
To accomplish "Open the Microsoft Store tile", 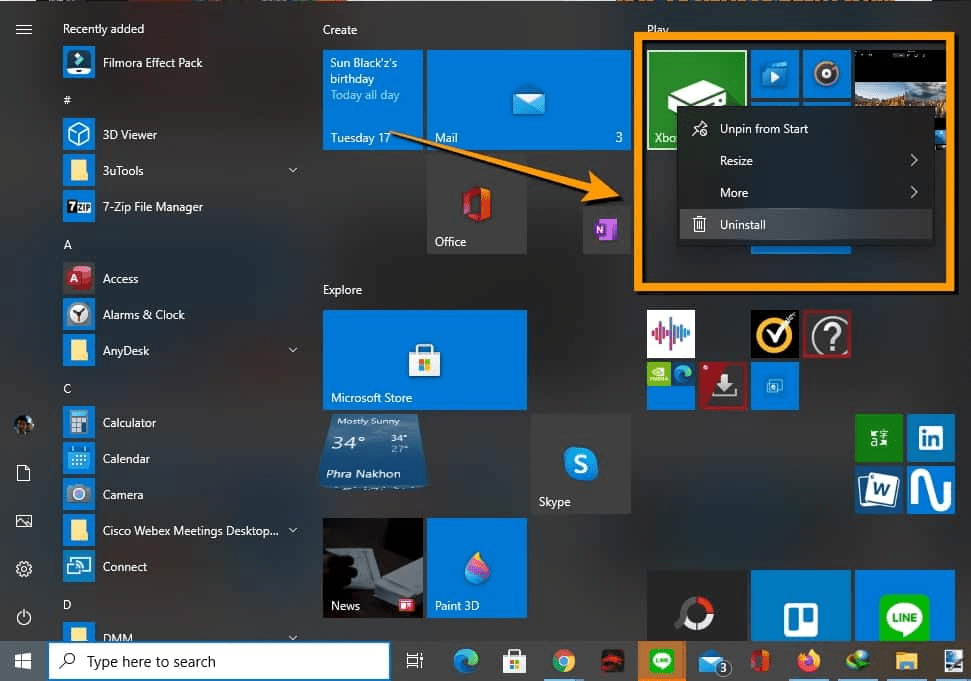I will [424, 360].
